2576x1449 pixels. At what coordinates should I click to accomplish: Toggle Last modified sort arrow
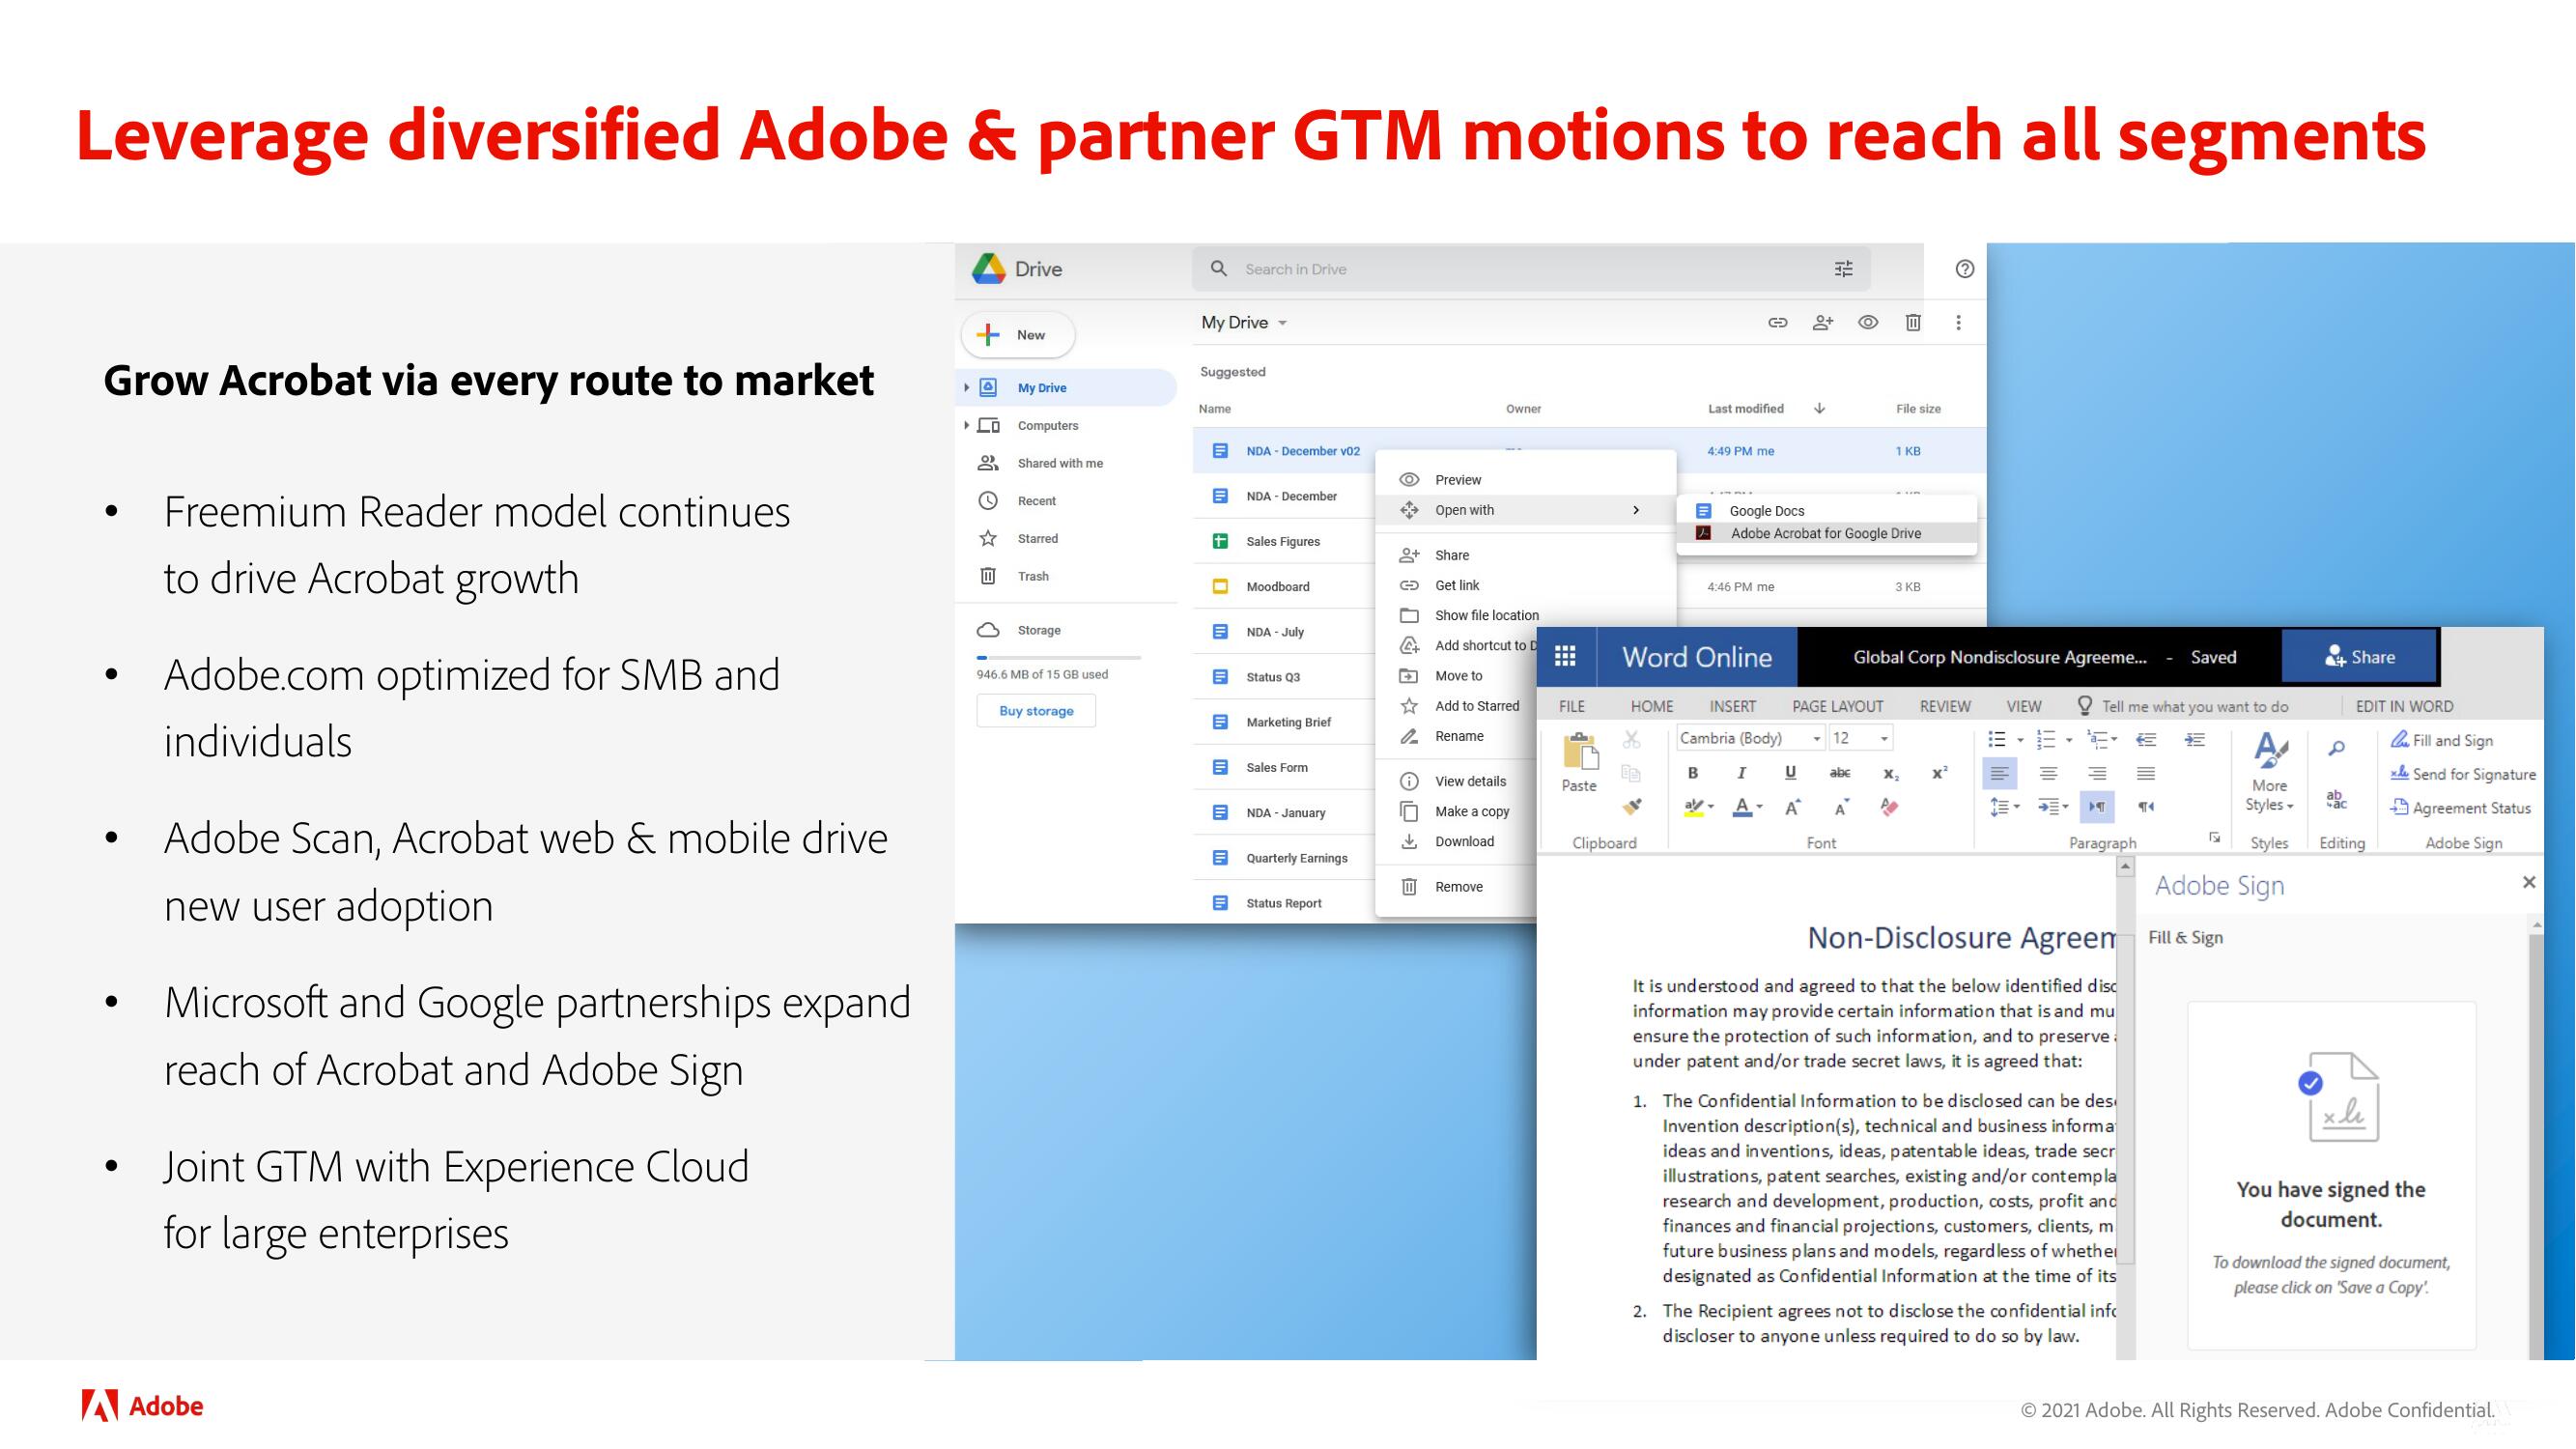click(1819, 408)
